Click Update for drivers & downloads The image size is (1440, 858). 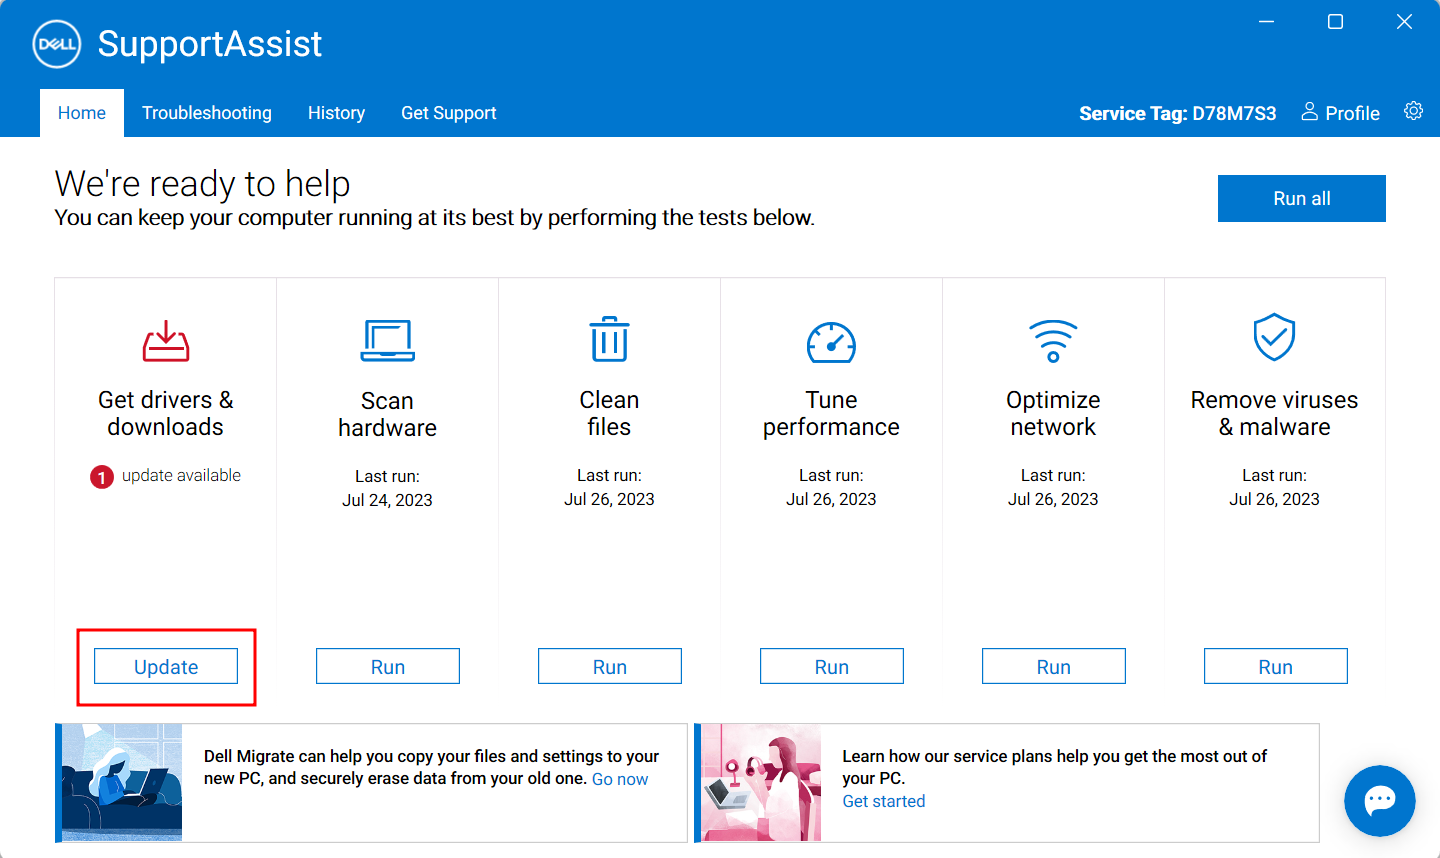166,667
